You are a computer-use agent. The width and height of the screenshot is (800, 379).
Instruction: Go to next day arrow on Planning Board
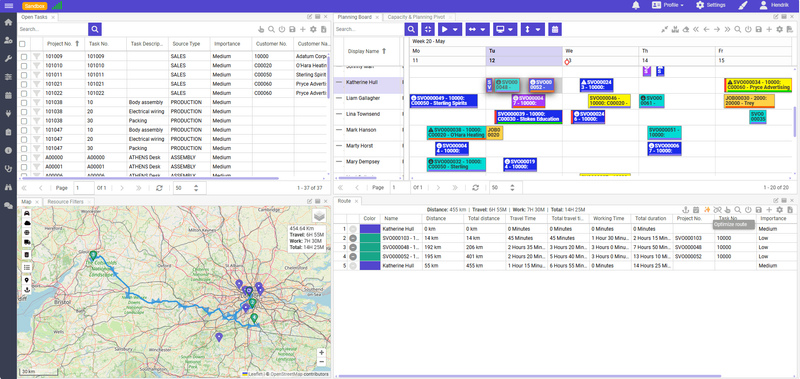tap(717, 30)
